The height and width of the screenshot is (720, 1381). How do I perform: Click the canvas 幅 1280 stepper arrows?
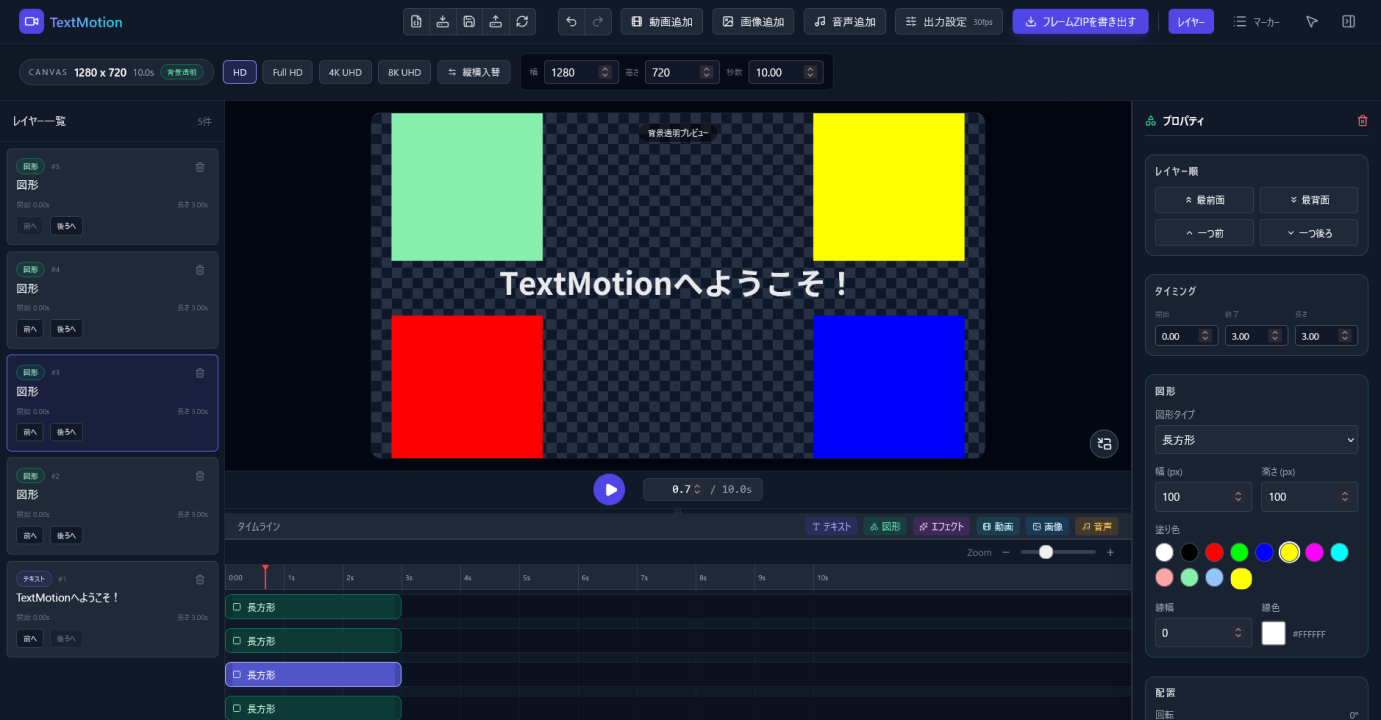click(605, 72)
